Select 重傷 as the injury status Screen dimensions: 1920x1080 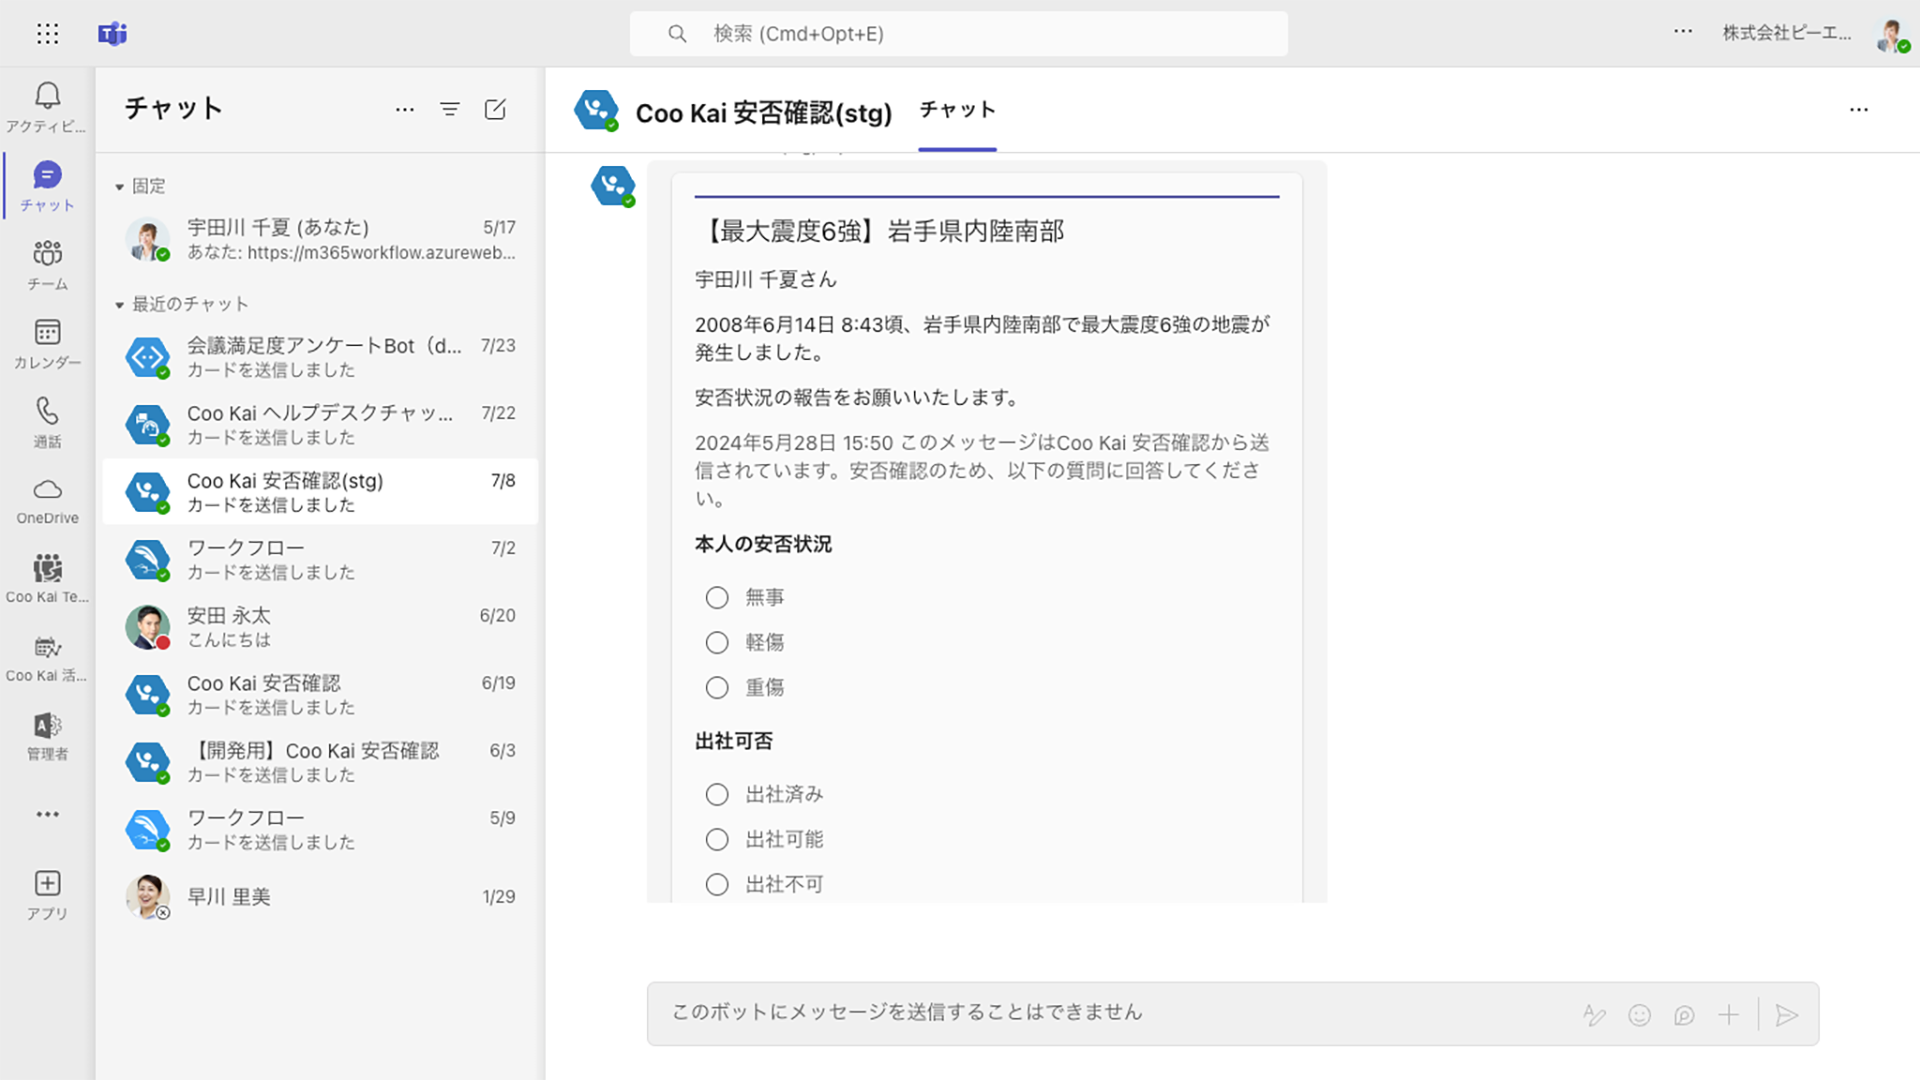tap(717, 687)
